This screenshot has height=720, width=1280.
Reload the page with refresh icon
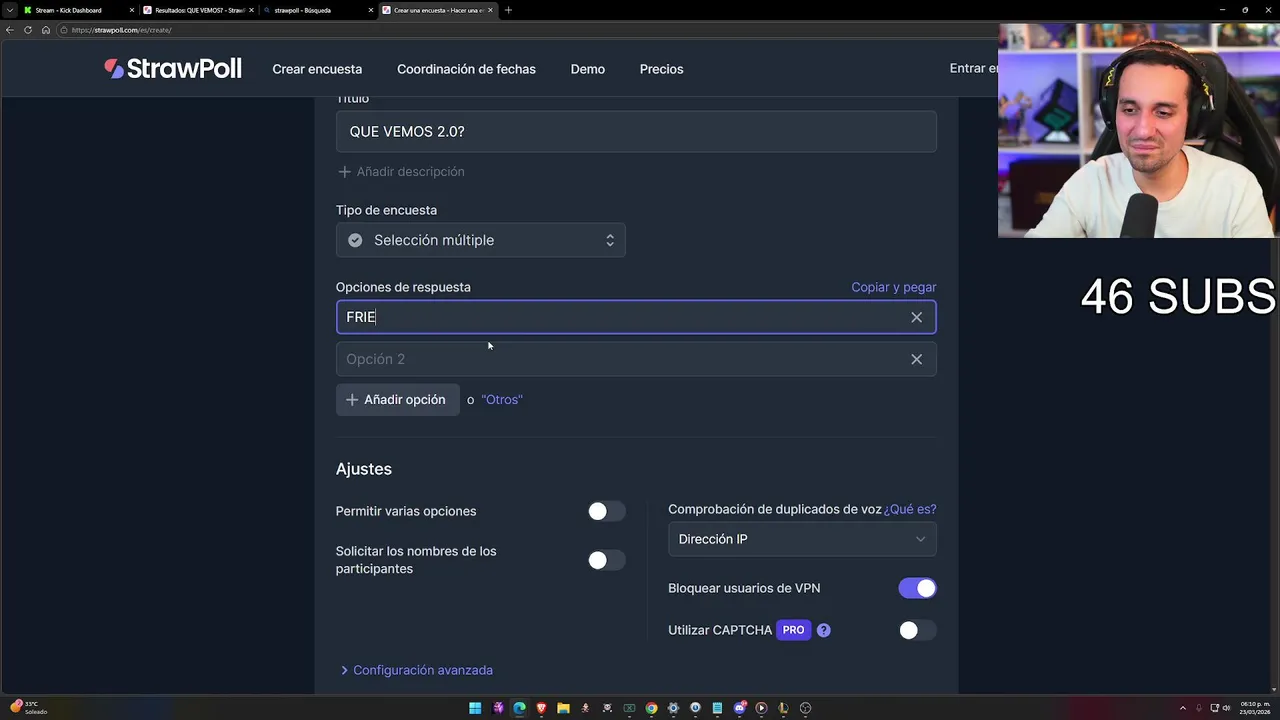[x=28, y=30]
